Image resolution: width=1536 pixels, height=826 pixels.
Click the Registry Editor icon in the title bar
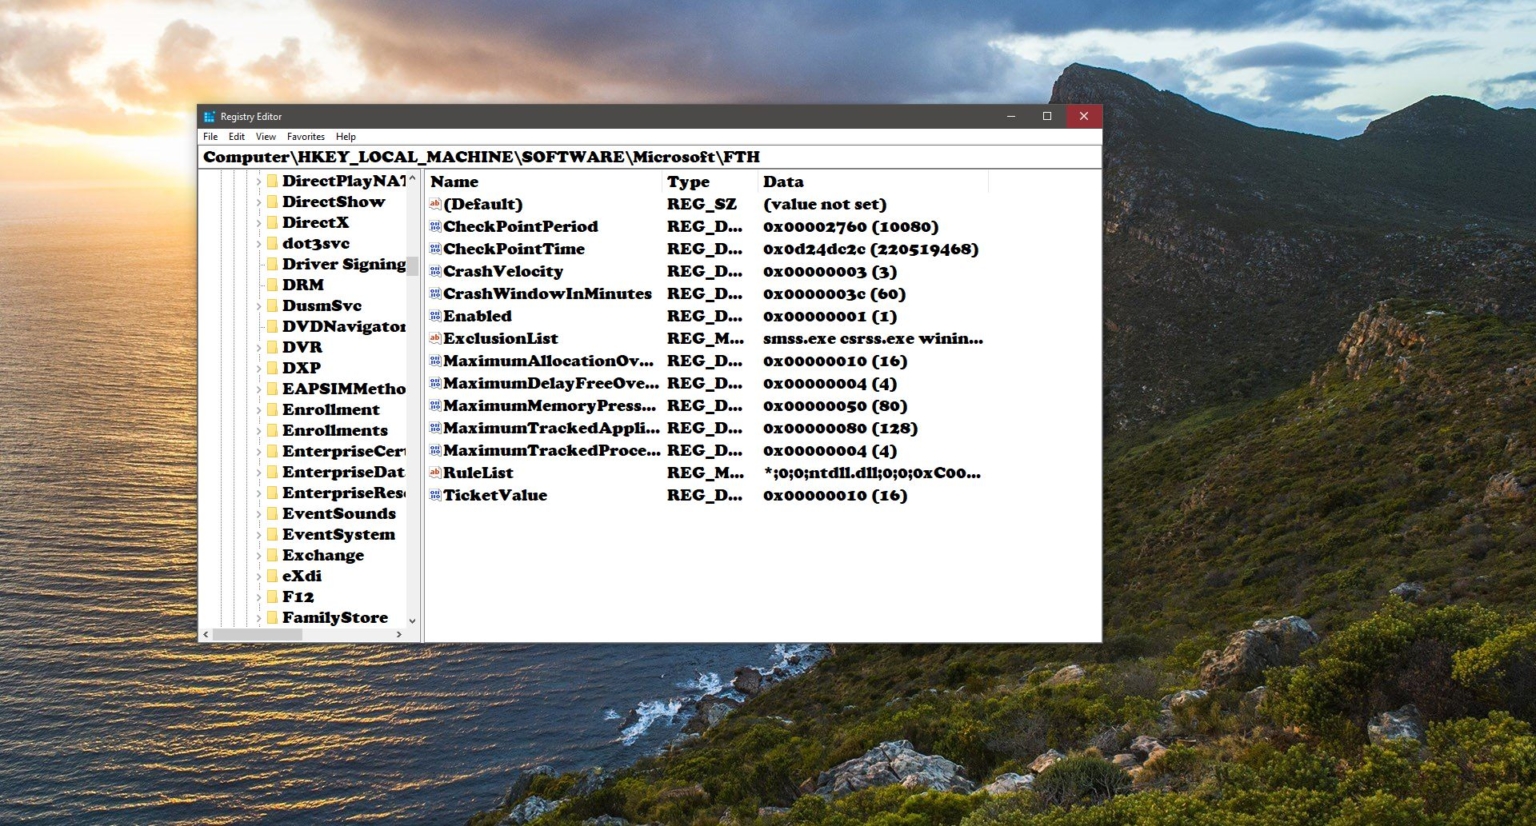click(x=209, y=116)
